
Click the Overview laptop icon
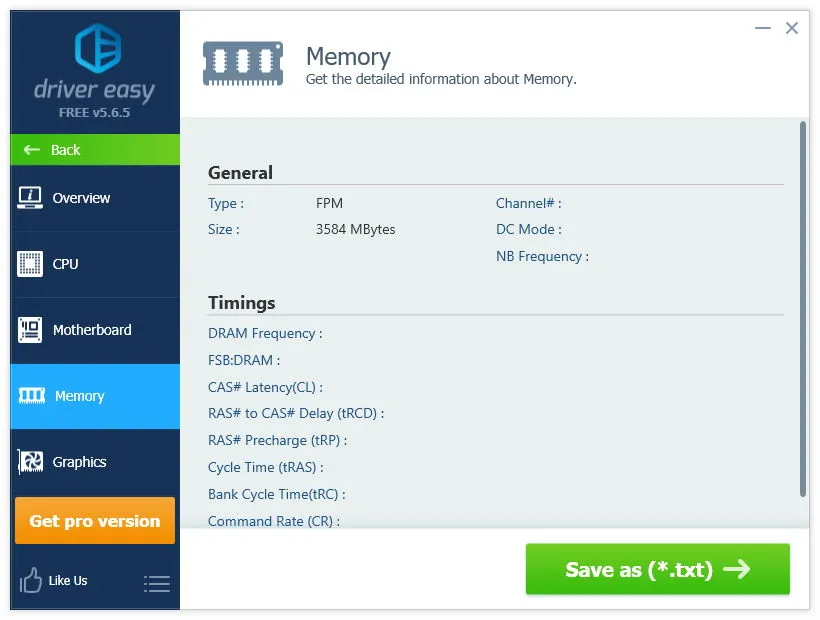click(x=30, y=198)
